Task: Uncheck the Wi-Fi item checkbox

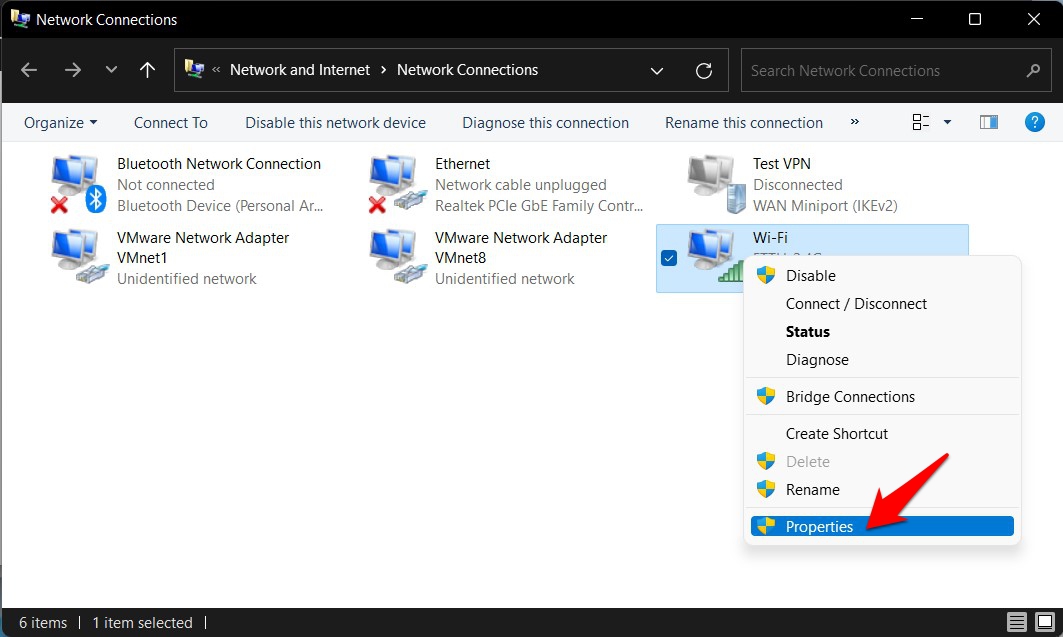Action: 670,258
